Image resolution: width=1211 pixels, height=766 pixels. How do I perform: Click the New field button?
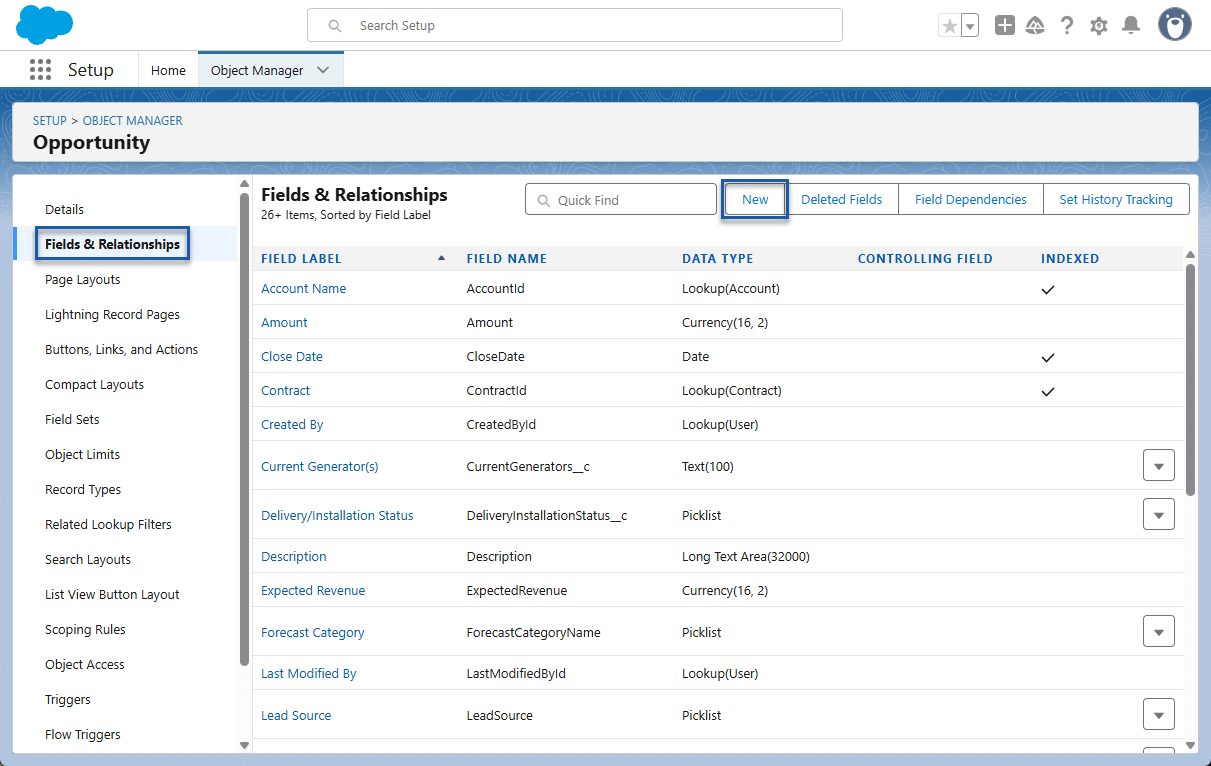(x=755, y=199)
